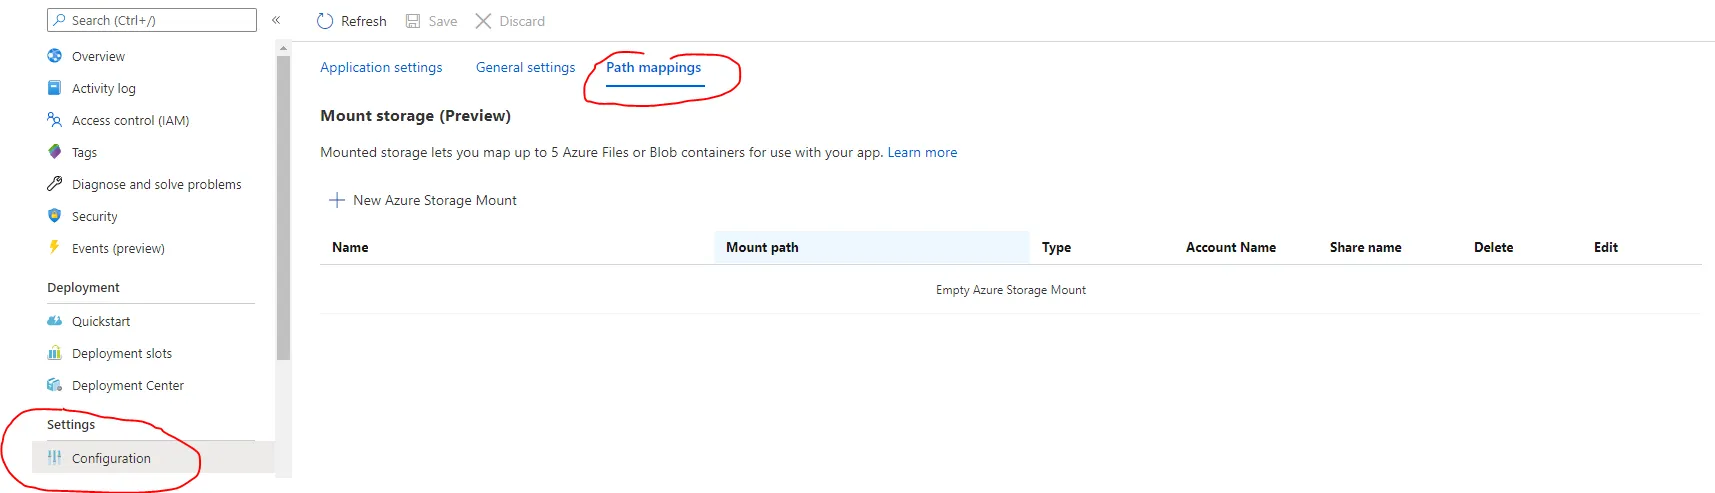
Task: Click the Access control (IAM) people icon
Action: pyautogui.click(x=55, y=120)
